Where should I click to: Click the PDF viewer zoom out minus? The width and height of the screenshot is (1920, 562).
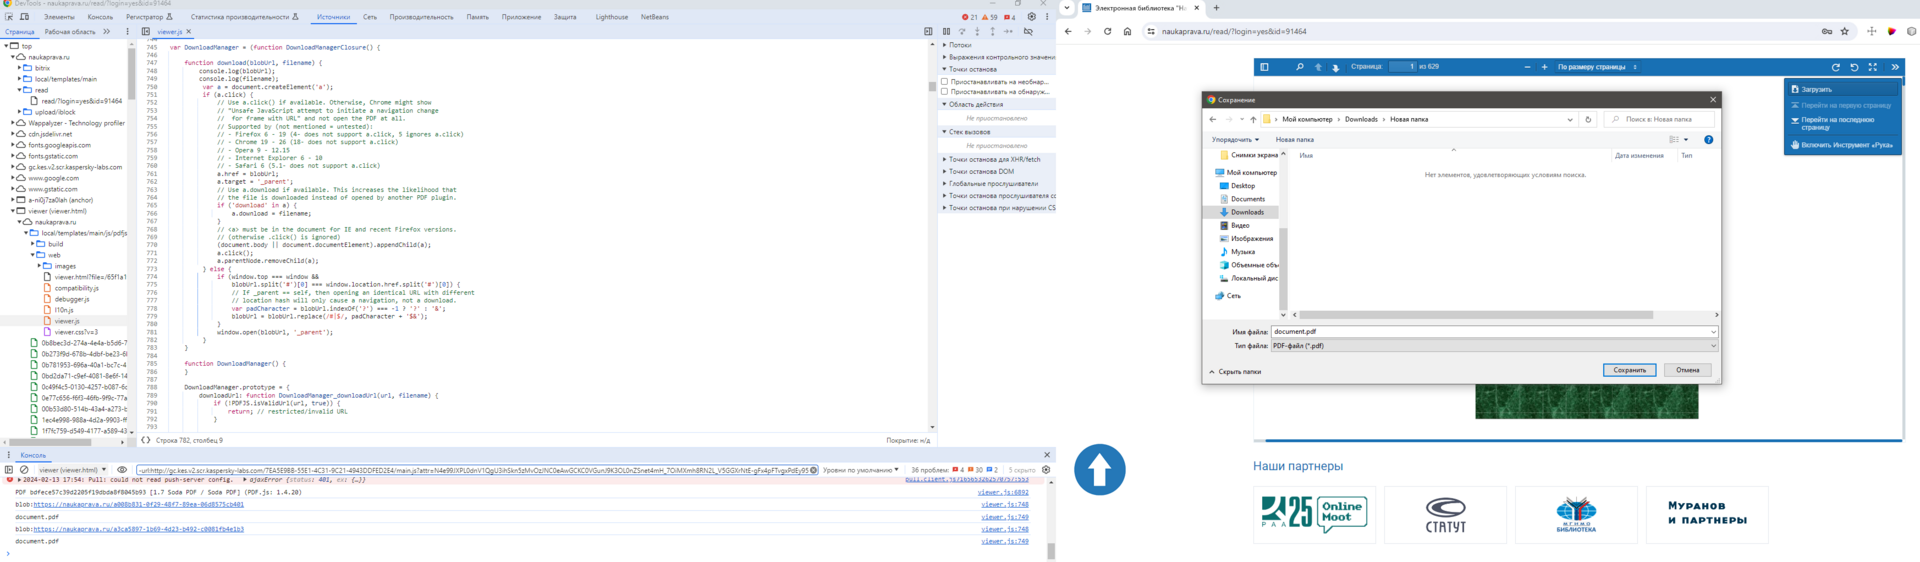pyautogui.click(x=1527, y=67)
